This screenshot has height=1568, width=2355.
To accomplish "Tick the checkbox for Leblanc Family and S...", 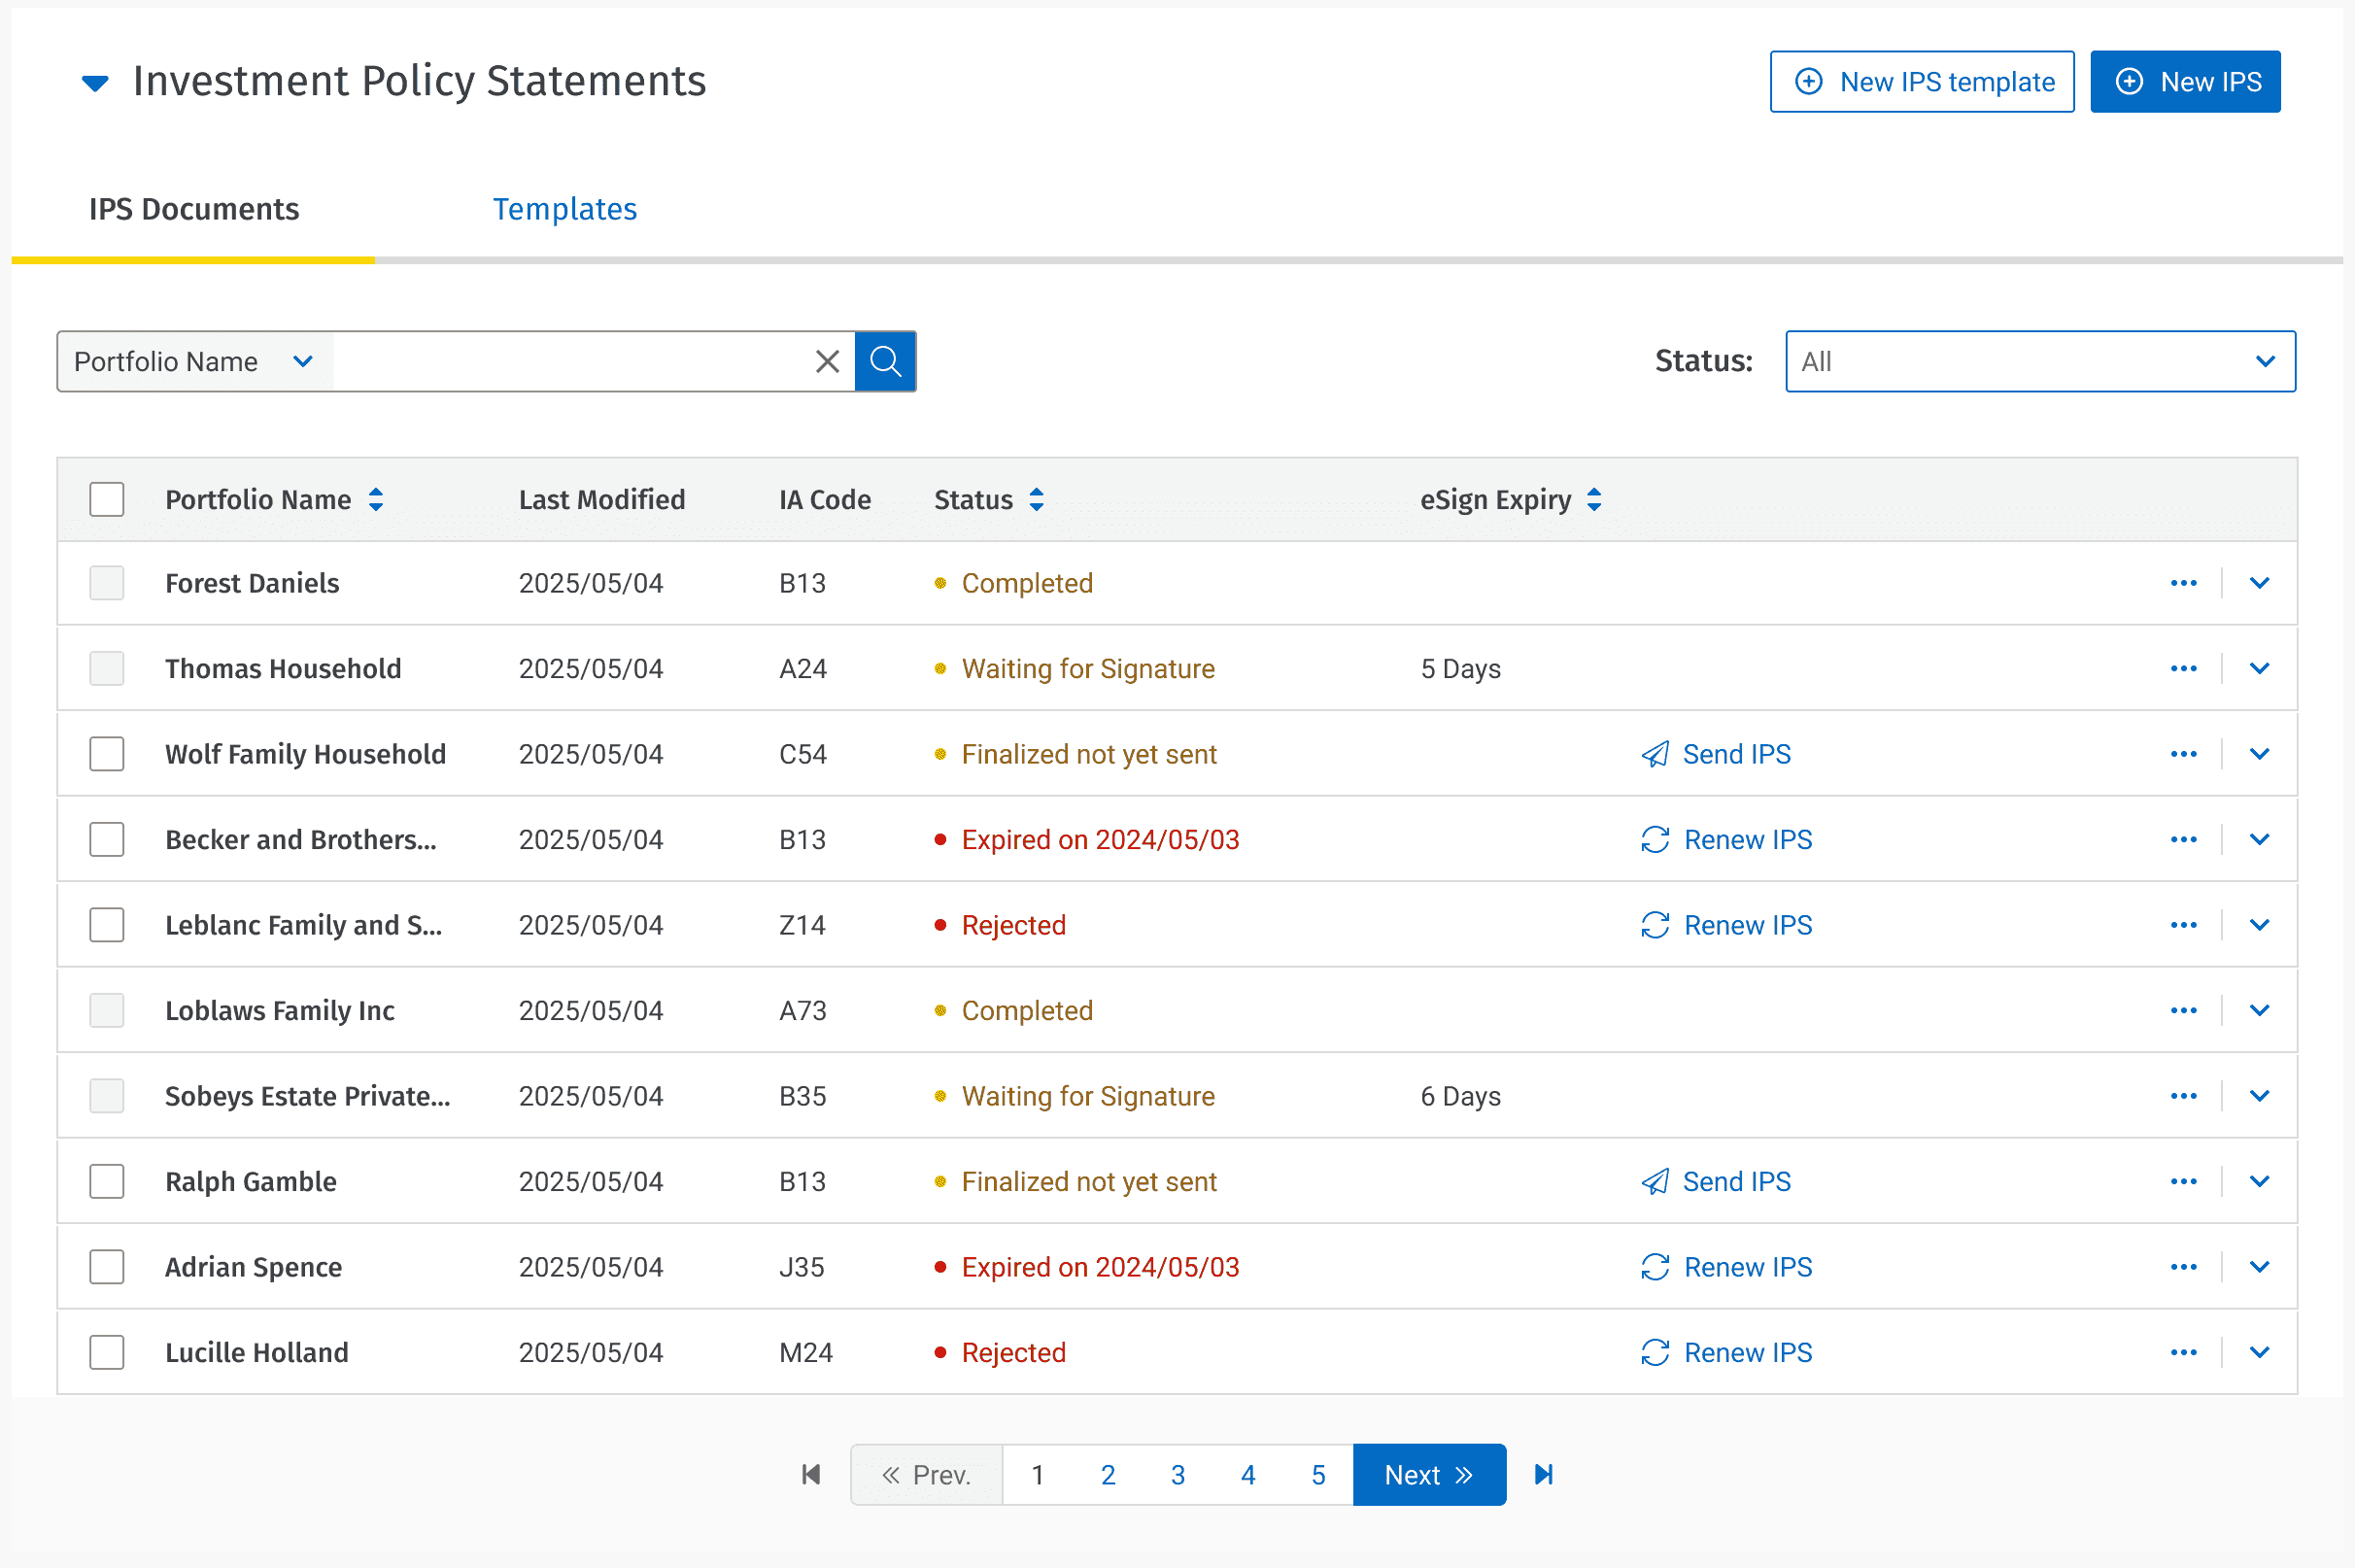I will click(107, 925).
